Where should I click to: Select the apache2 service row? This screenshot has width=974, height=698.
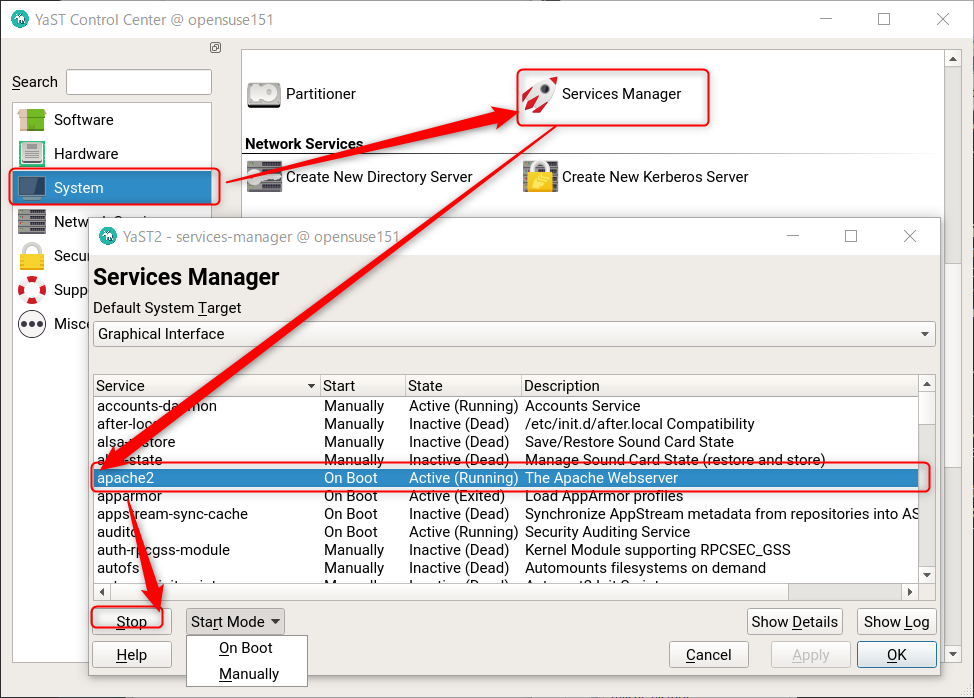[x=506, y=478]
